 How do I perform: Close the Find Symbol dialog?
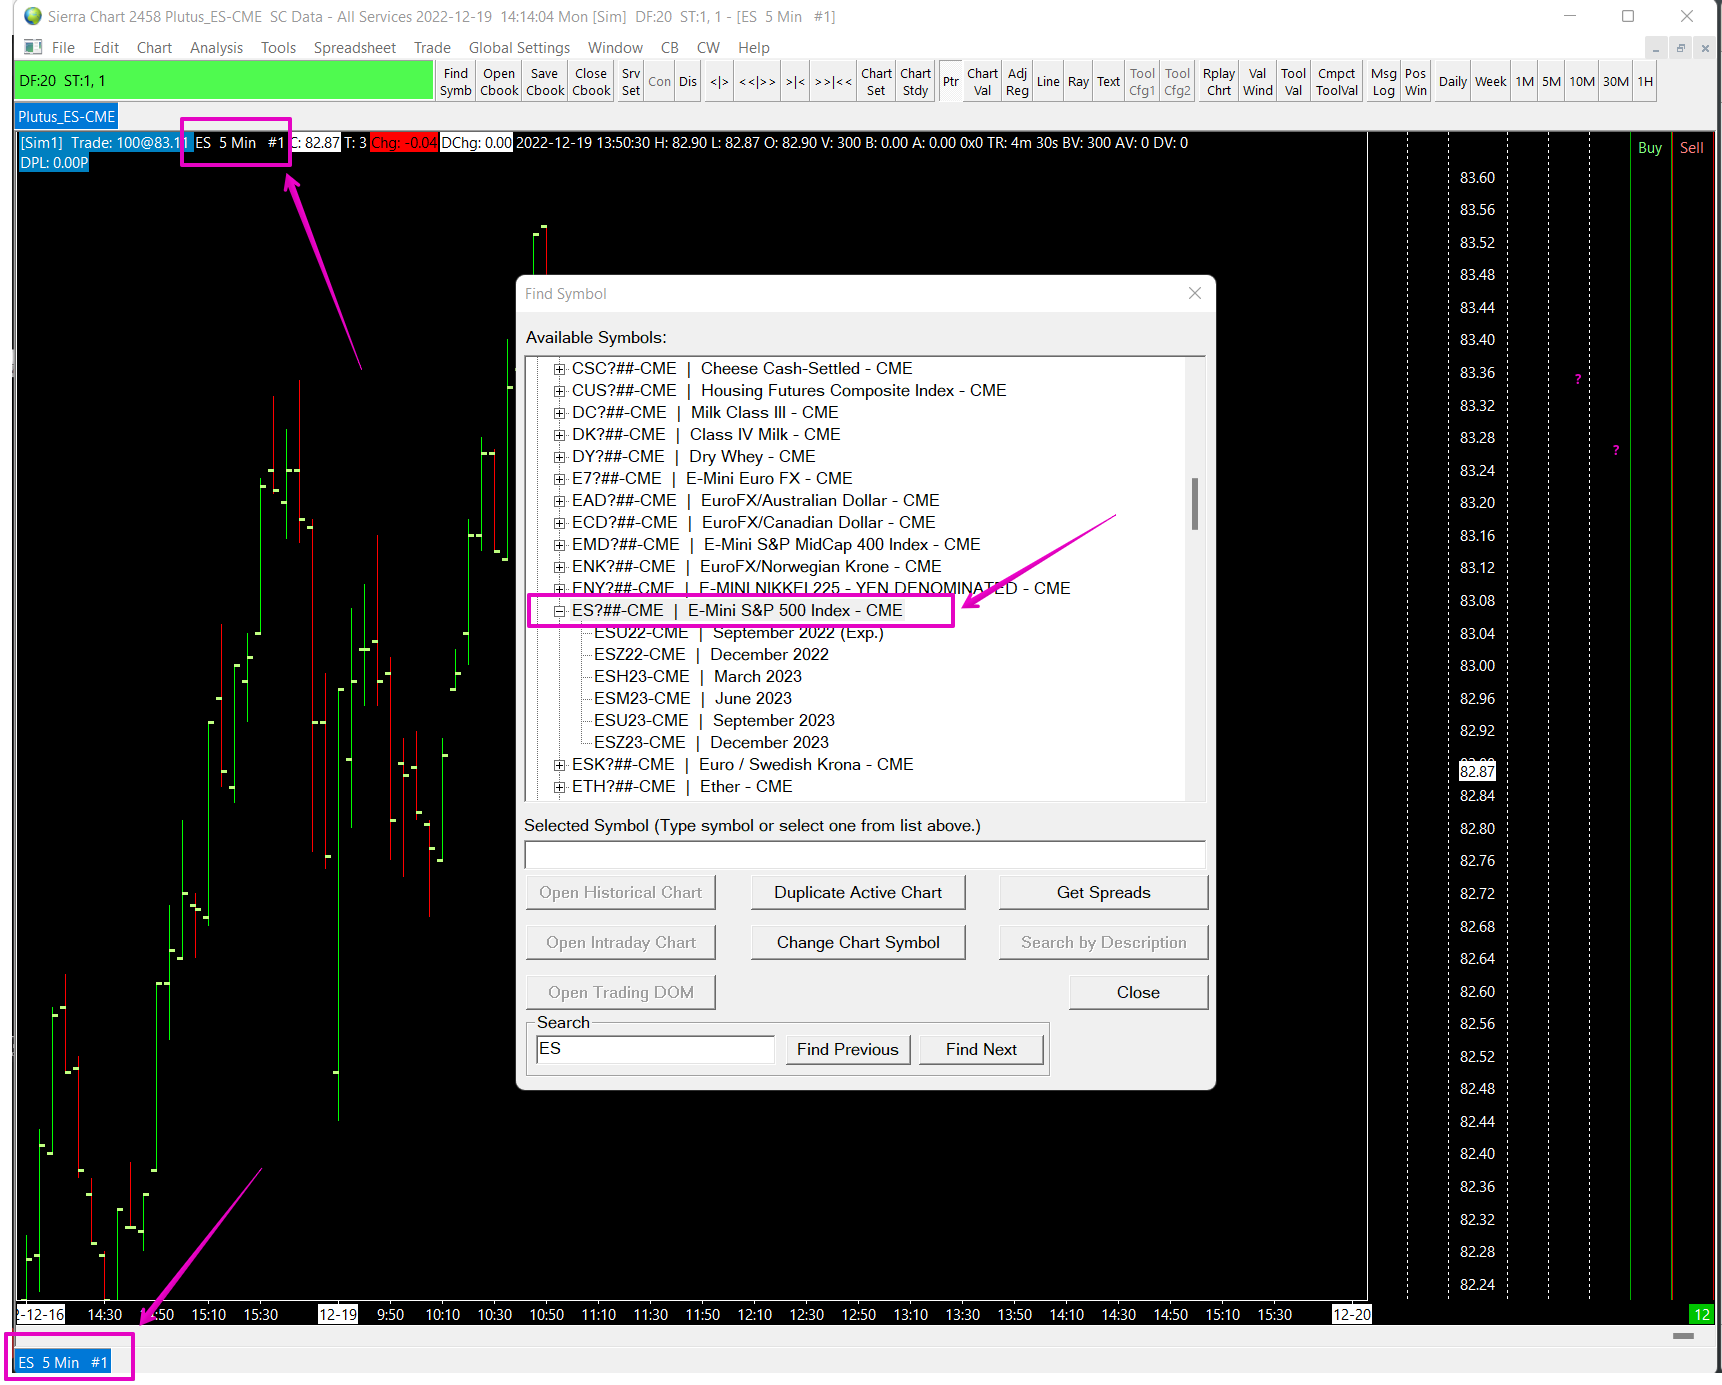click(x=1195, y=293)
